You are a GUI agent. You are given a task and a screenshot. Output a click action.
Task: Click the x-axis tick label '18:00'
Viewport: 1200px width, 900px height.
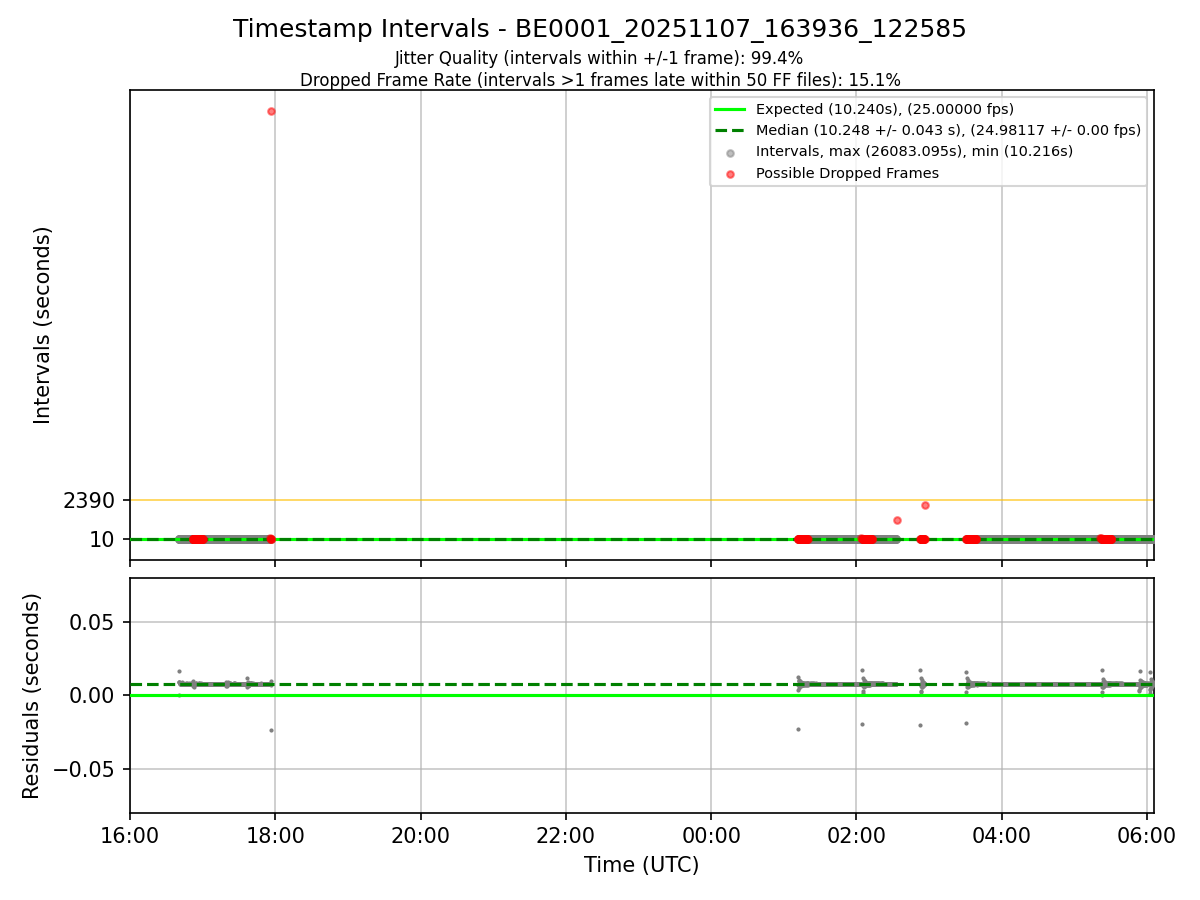tap(275, 835)
